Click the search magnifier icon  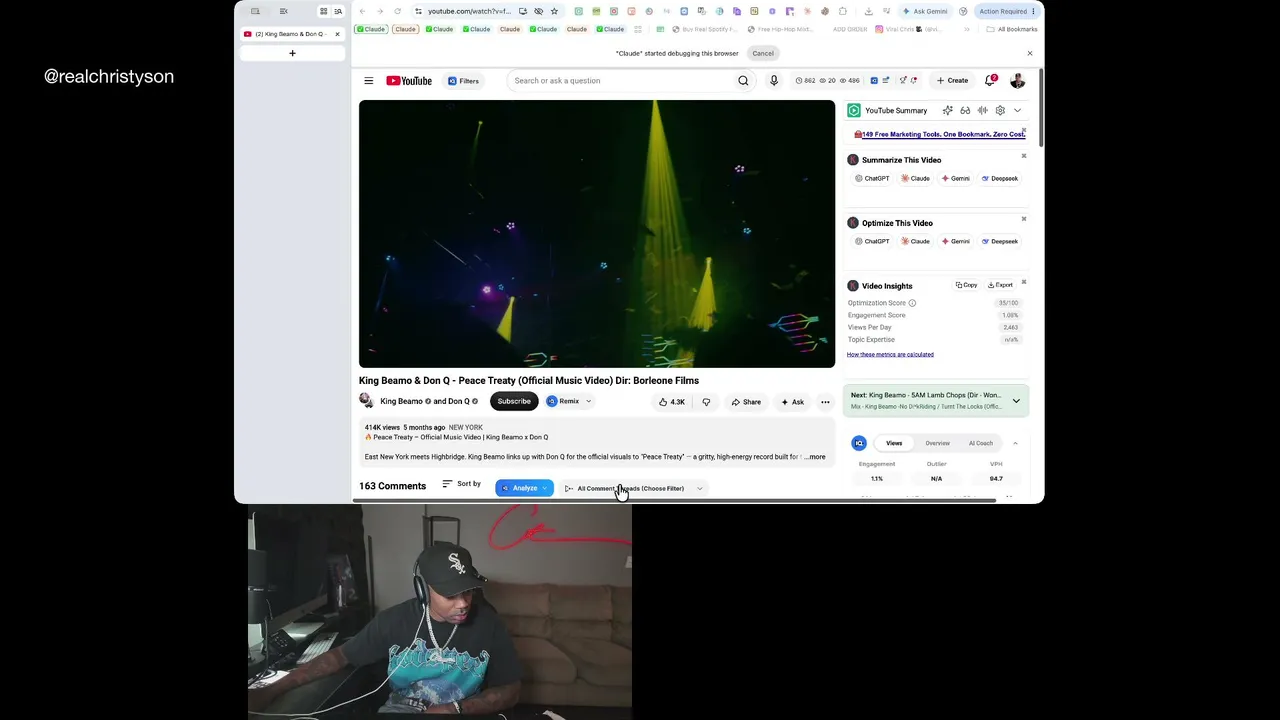pos(743,81)
